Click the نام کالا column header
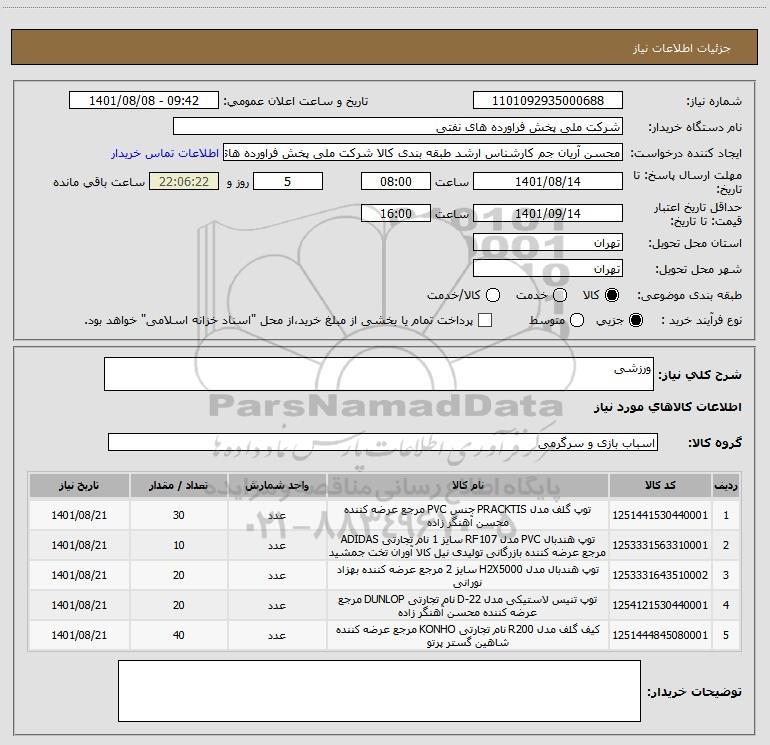This screenshot has width=770, height=745. click(468, 486)
